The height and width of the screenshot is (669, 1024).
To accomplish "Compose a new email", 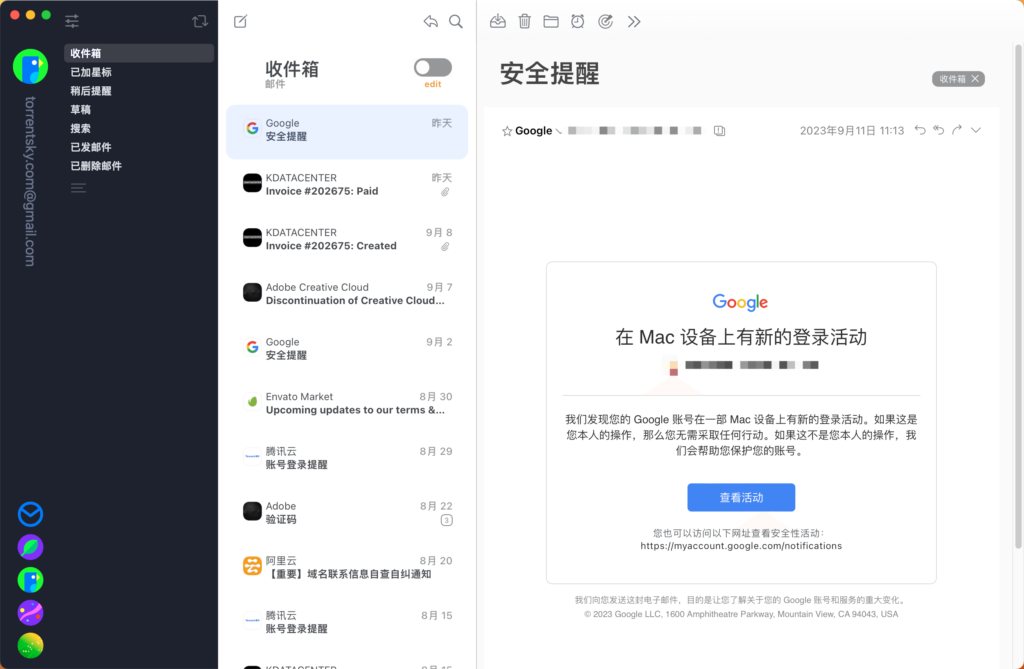I will [x=240, y=21].
